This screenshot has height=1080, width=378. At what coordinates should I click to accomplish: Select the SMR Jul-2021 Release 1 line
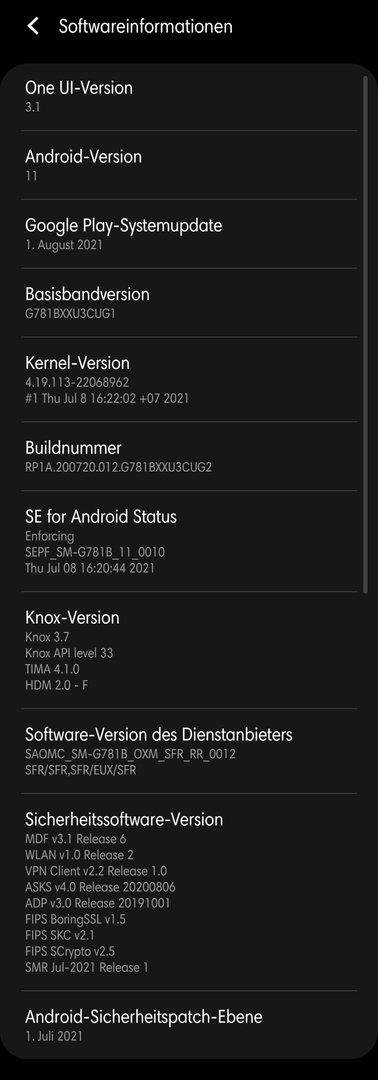click(87, 968)
